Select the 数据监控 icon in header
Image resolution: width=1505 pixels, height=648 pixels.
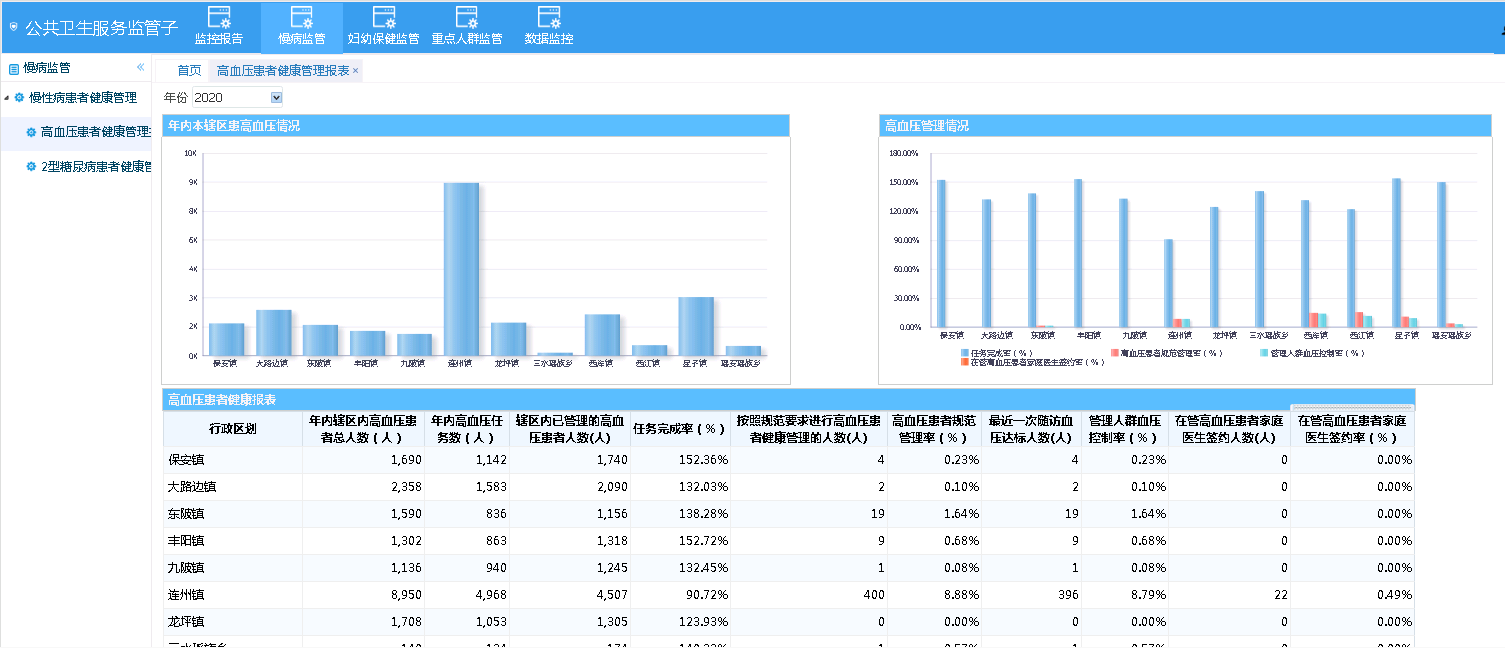[x=549, y=17]
